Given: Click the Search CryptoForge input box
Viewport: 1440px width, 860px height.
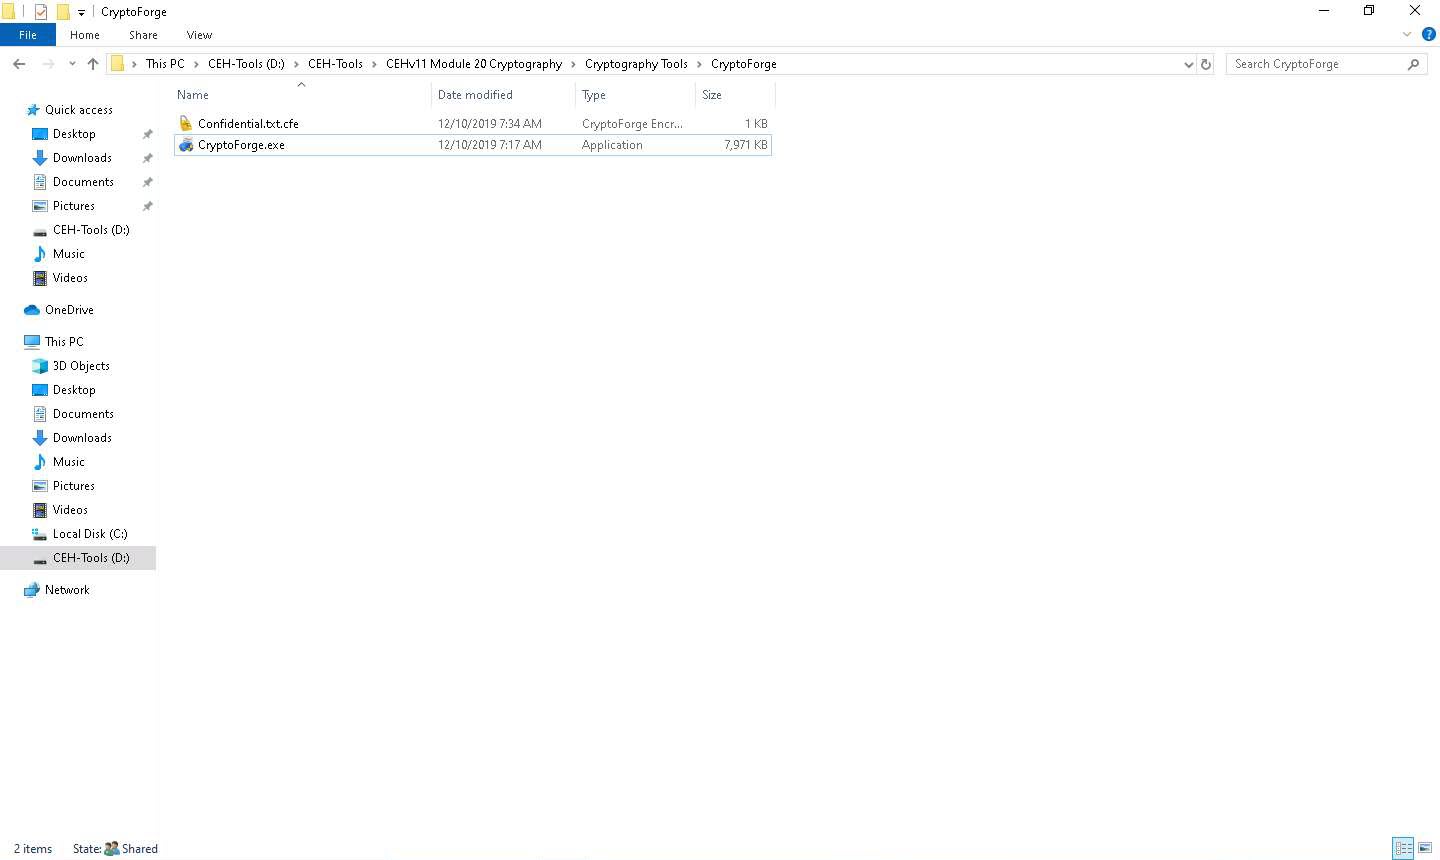Looking at the screenshot, I should point(1315,64).
